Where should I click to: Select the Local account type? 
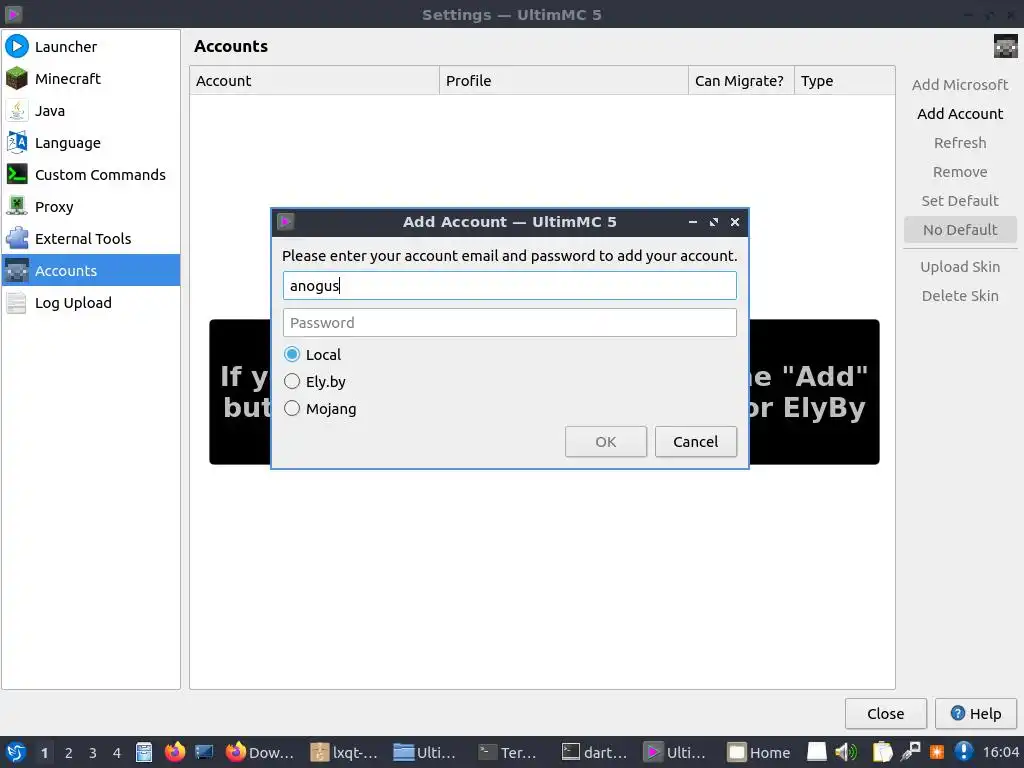[313, 355]
